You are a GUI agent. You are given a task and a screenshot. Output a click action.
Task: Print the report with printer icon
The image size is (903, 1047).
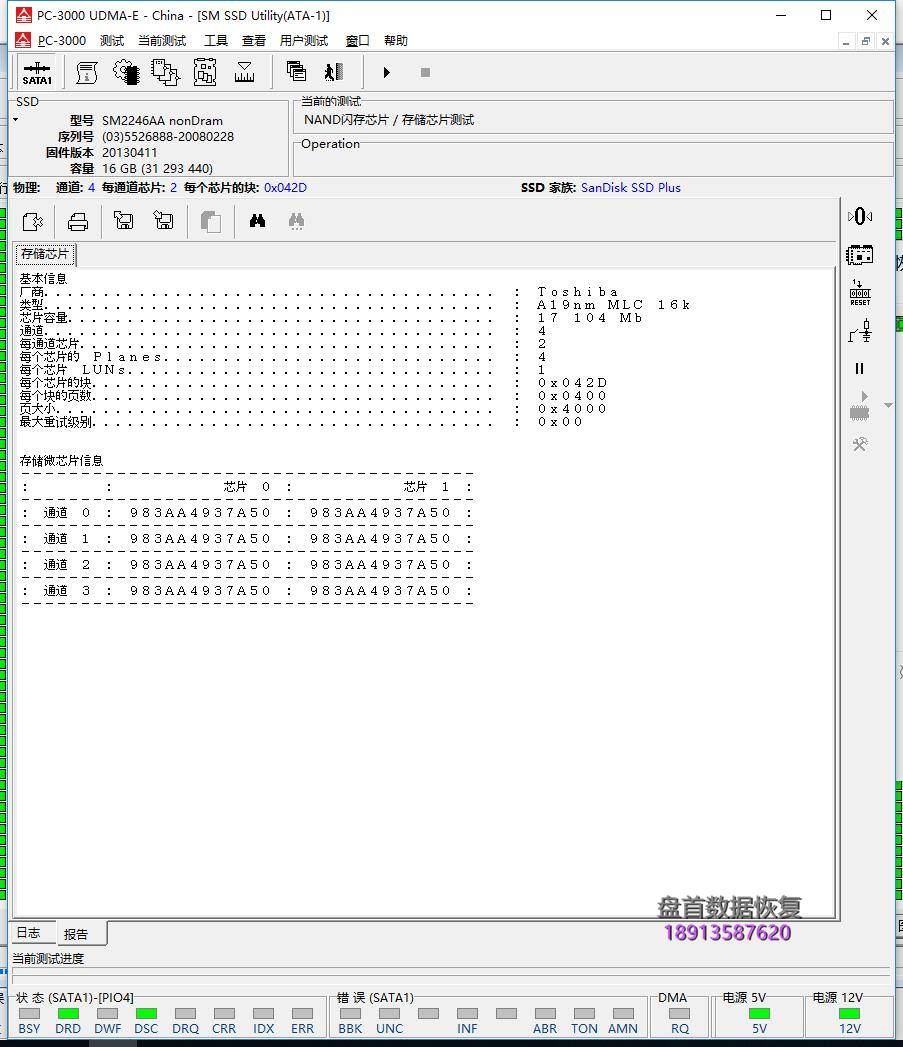[77, 221]
